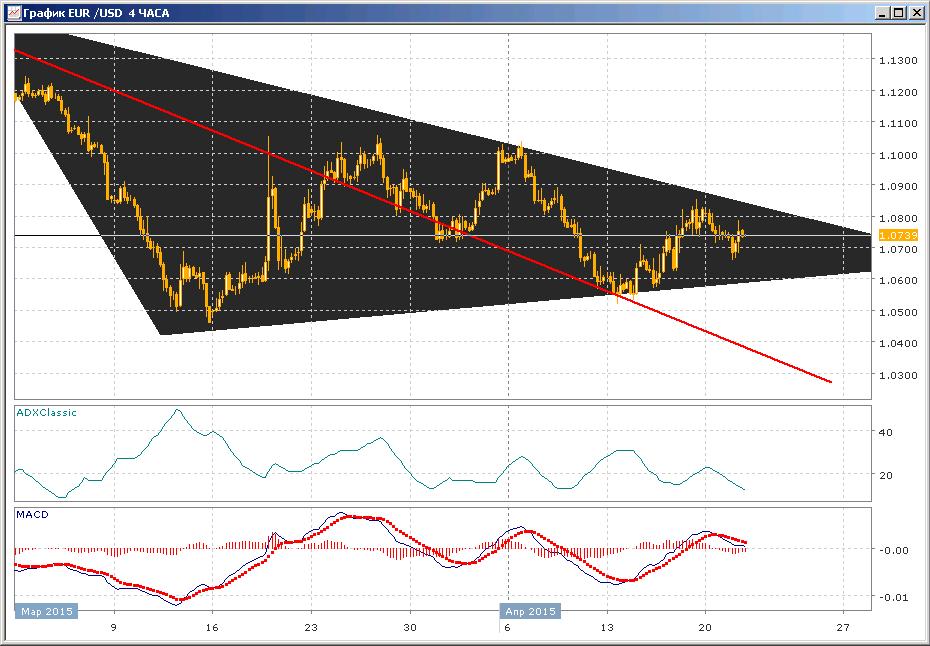Image resolution: width=930 pixels, height=646 pixels.
Task: Click the MACD indicator label
Action: (32, 514)
